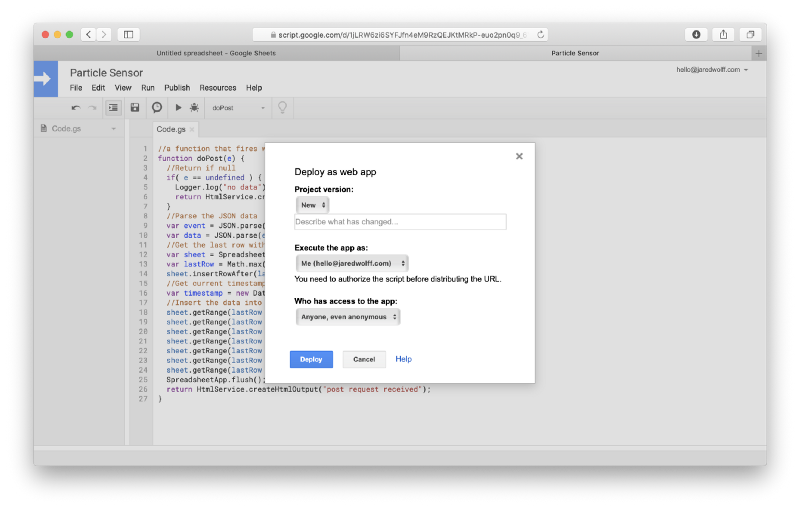The height and width of the screenshot is (510, 800).
Task: Open the Edit menu
Action: (x=98, y=88)
